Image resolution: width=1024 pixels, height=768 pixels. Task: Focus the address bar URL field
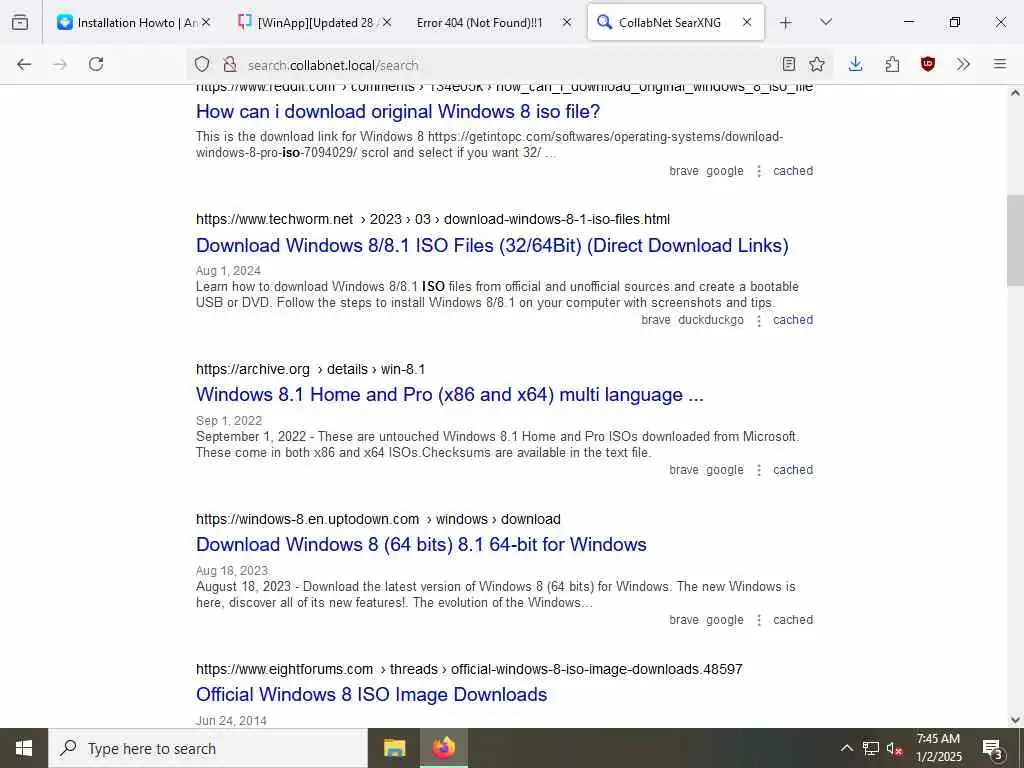click(509, 65)
